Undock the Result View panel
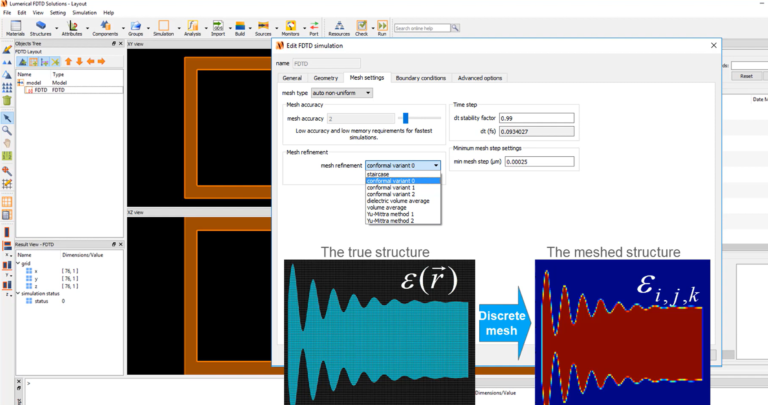 point(114,244)
